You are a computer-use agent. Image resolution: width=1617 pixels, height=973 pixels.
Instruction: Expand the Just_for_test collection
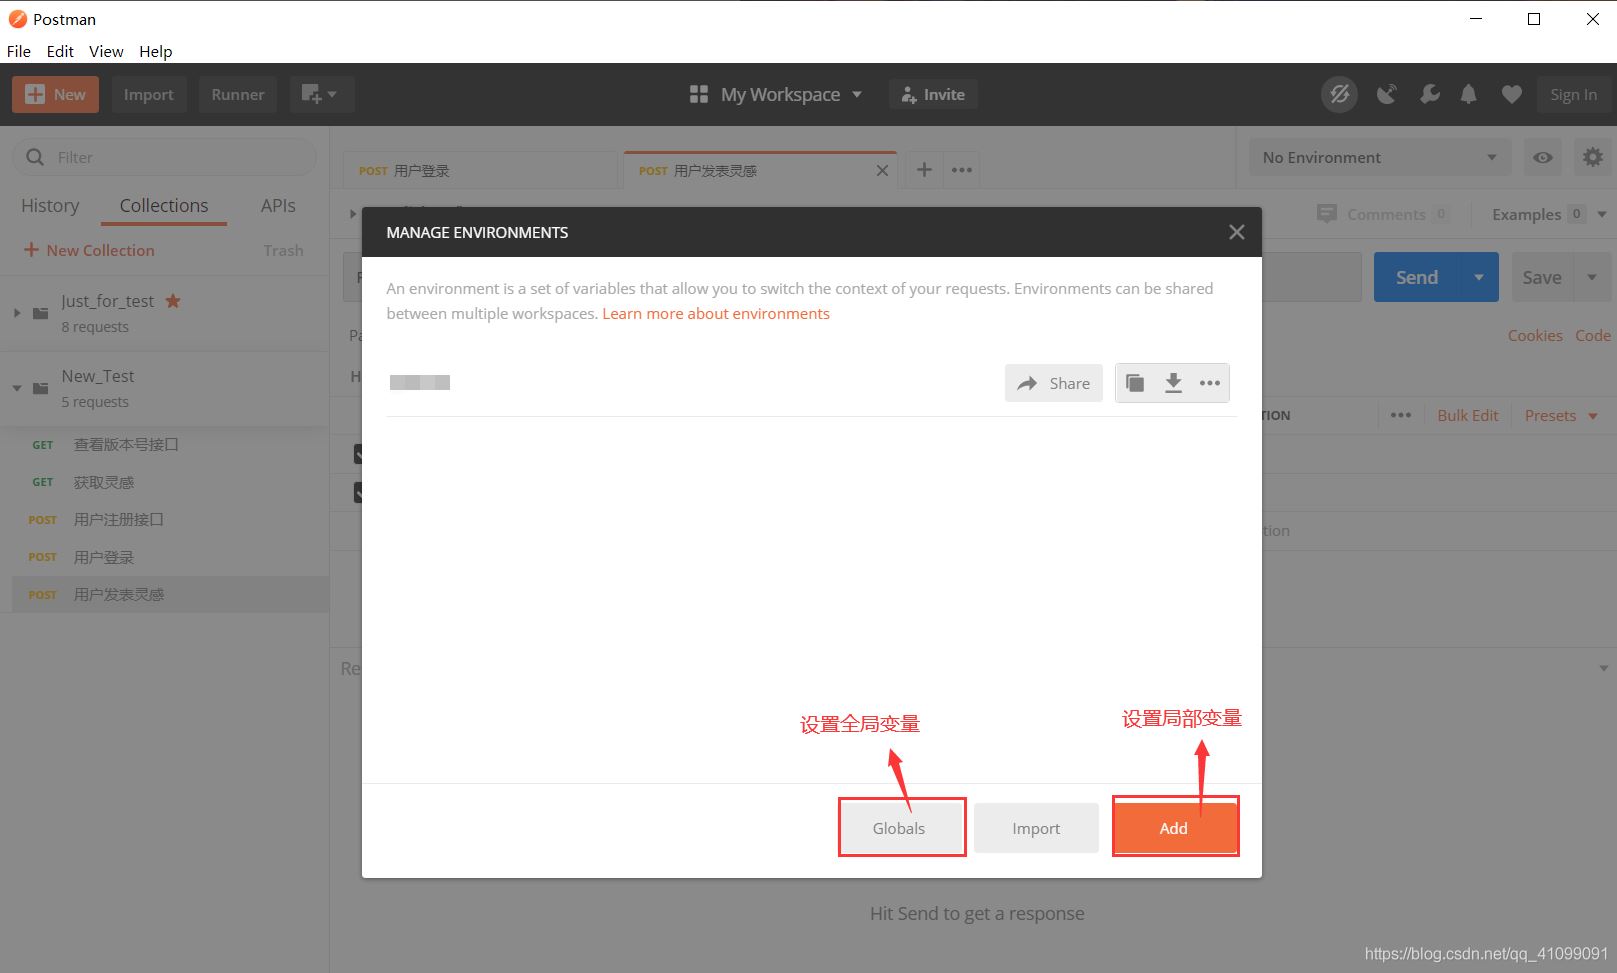(x=16, y=313)
